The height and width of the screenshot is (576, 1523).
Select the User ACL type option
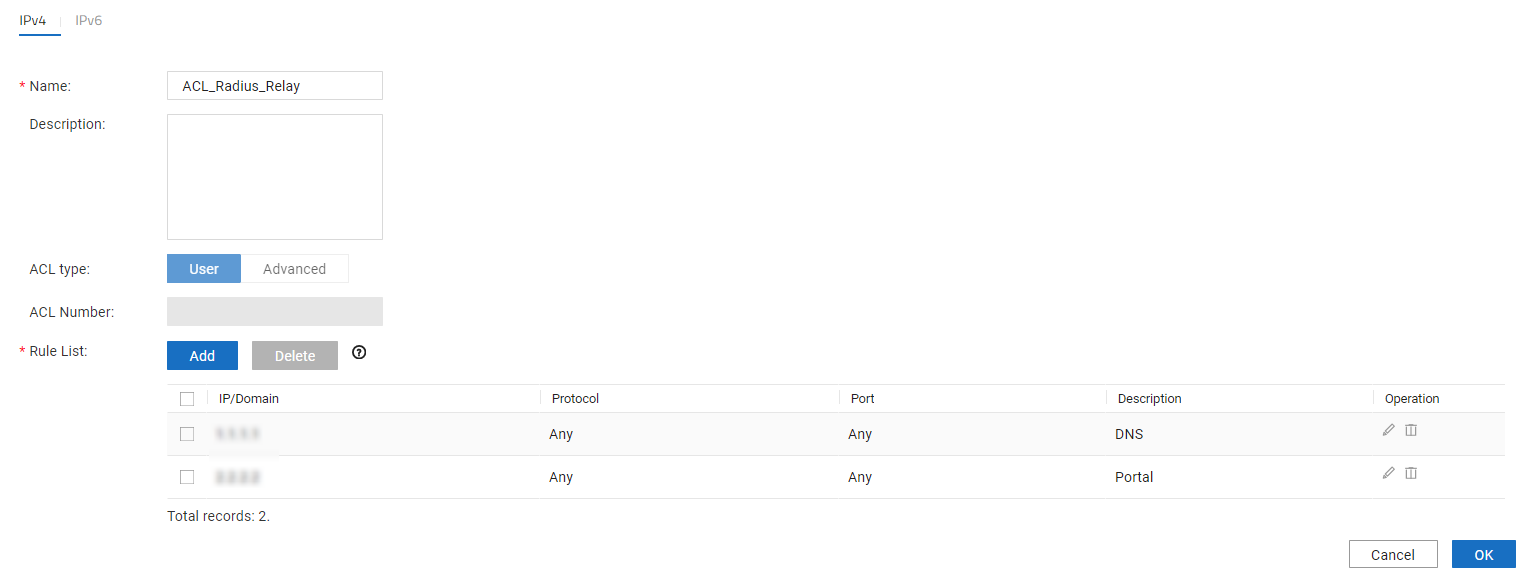[203, 268]
